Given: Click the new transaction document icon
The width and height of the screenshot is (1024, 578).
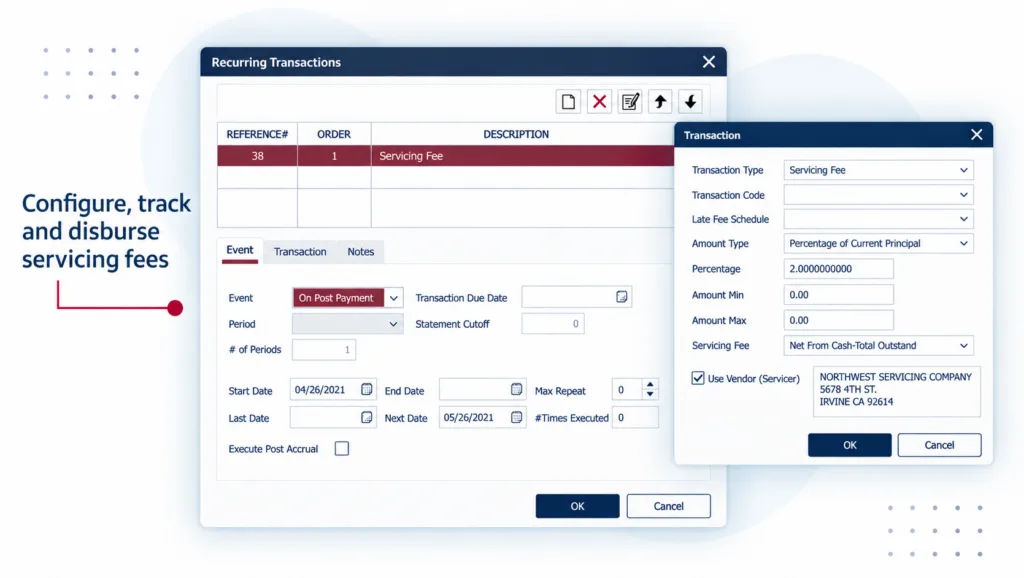Looking at the screenshot, I should 568,102.
